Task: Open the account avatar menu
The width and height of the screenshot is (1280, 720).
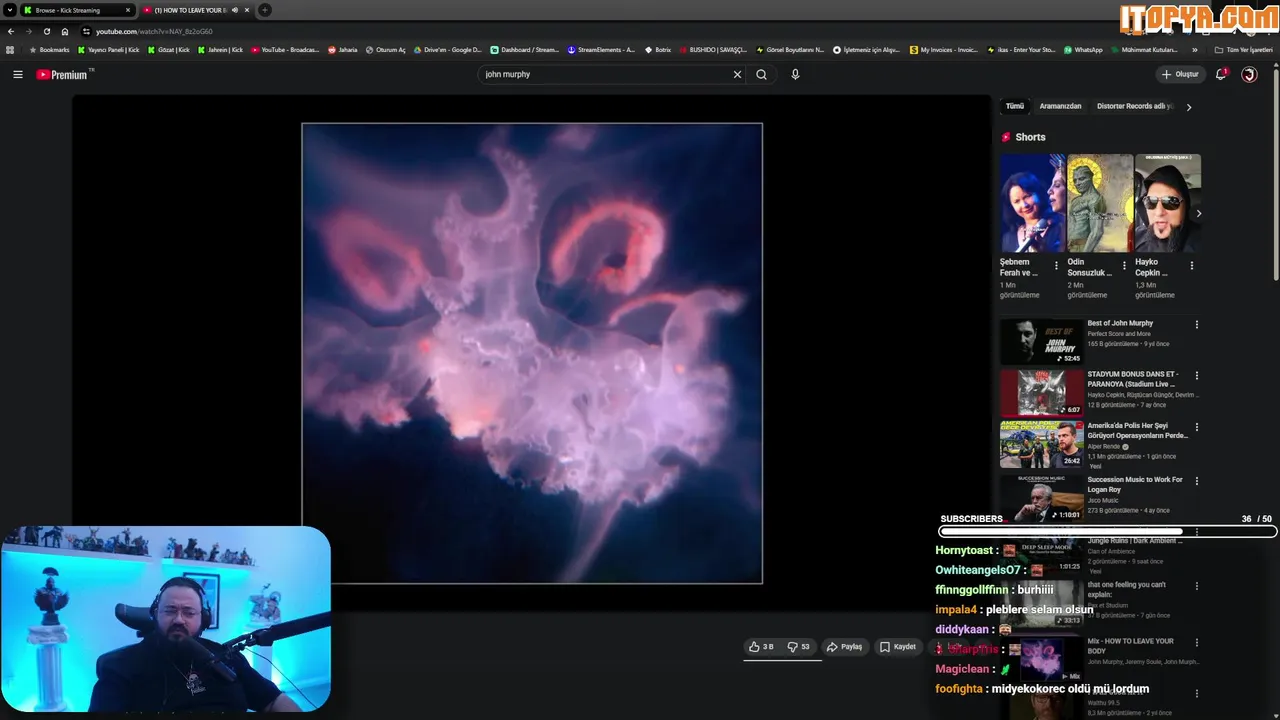Action: pos(1249,74)
